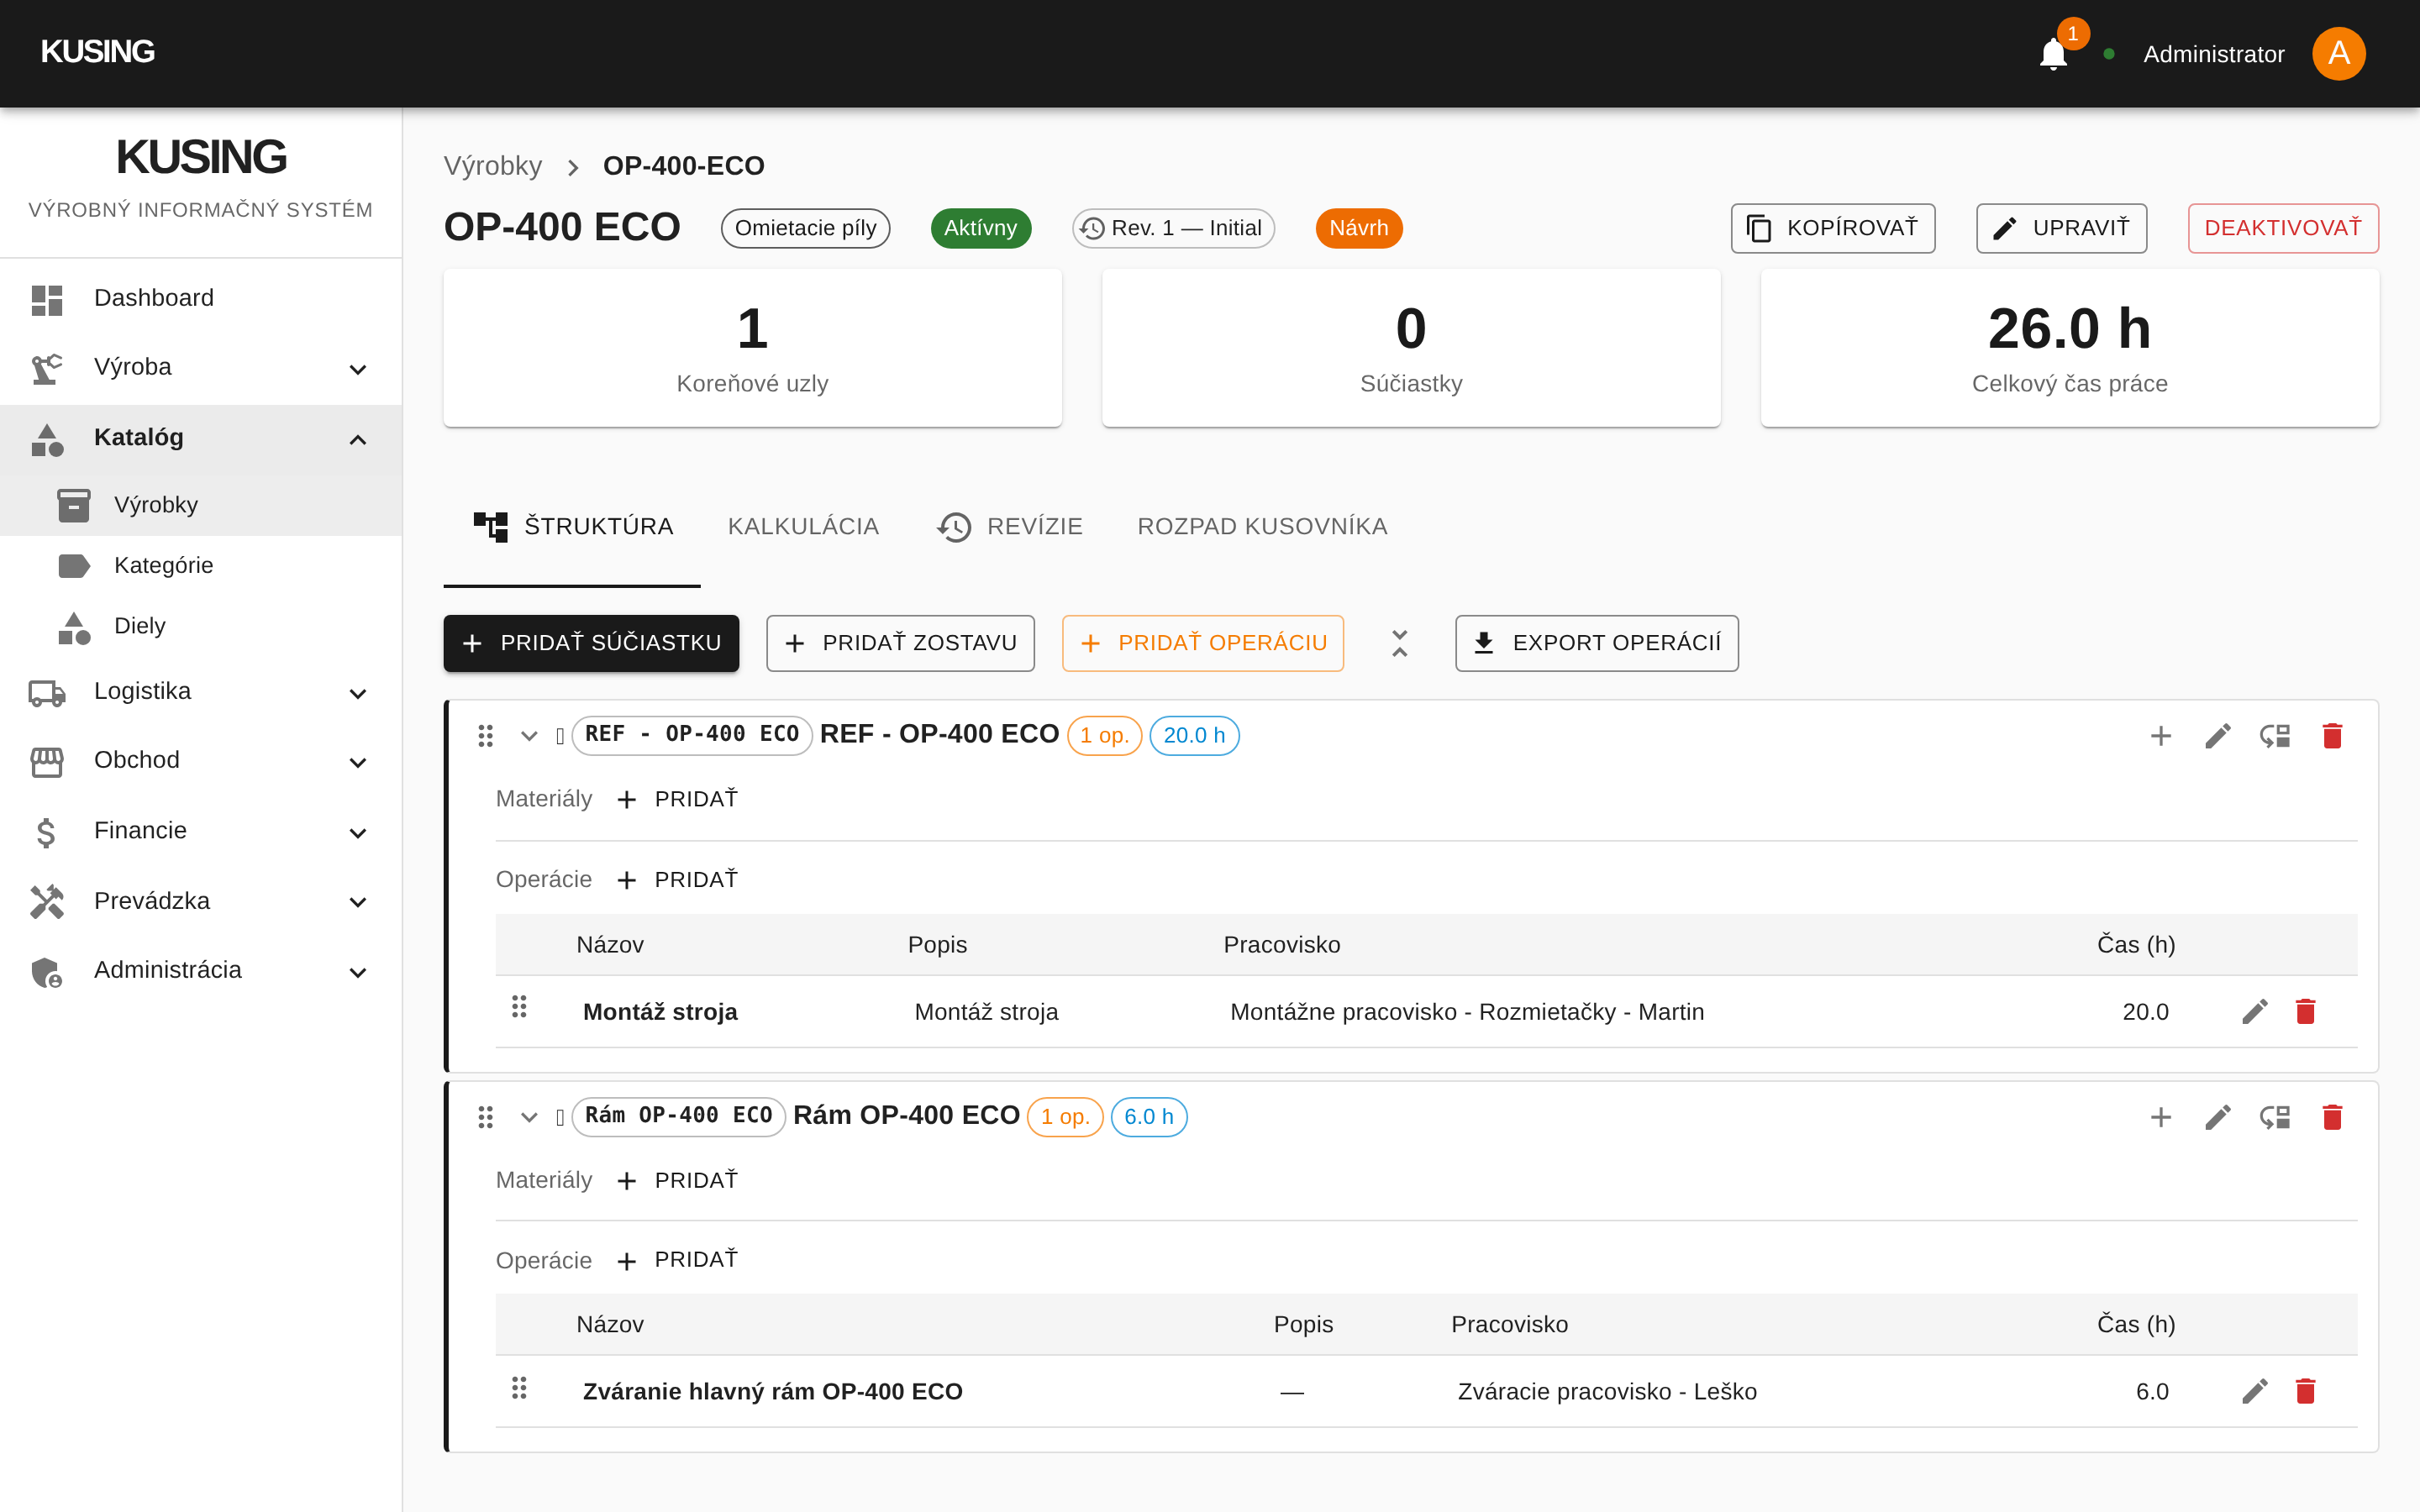Screen dimensions: 2420x1512
Task: Expand the Logistika sidebar section
Action: (x=200, y=692)
